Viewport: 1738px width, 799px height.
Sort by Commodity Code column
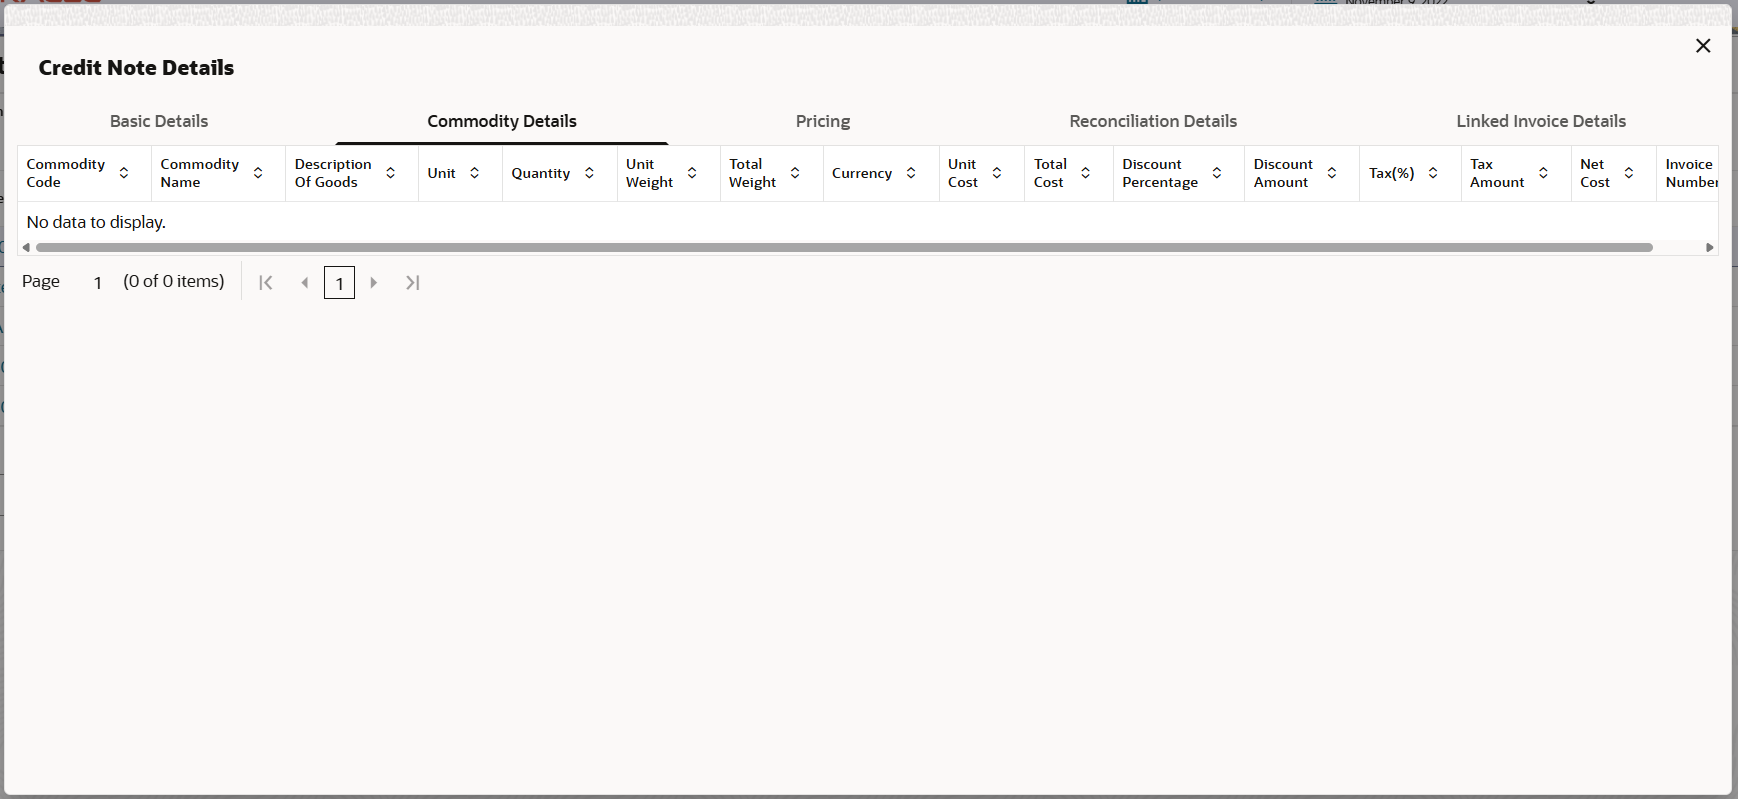pyautogui.click(x=124, y=173)
